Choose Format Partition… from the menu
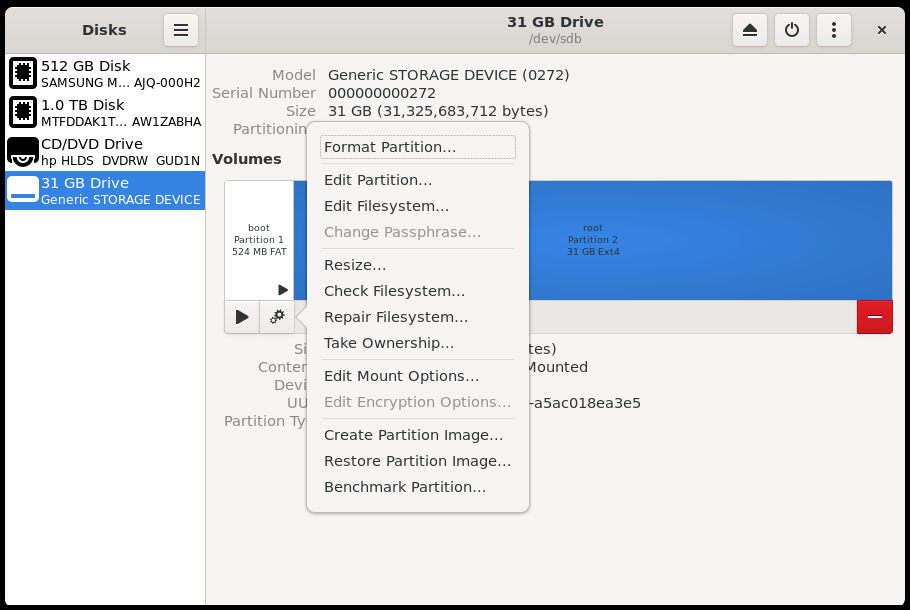Viewport: 910px width, 610px height. pyautogui.click(x=390, y=147)
